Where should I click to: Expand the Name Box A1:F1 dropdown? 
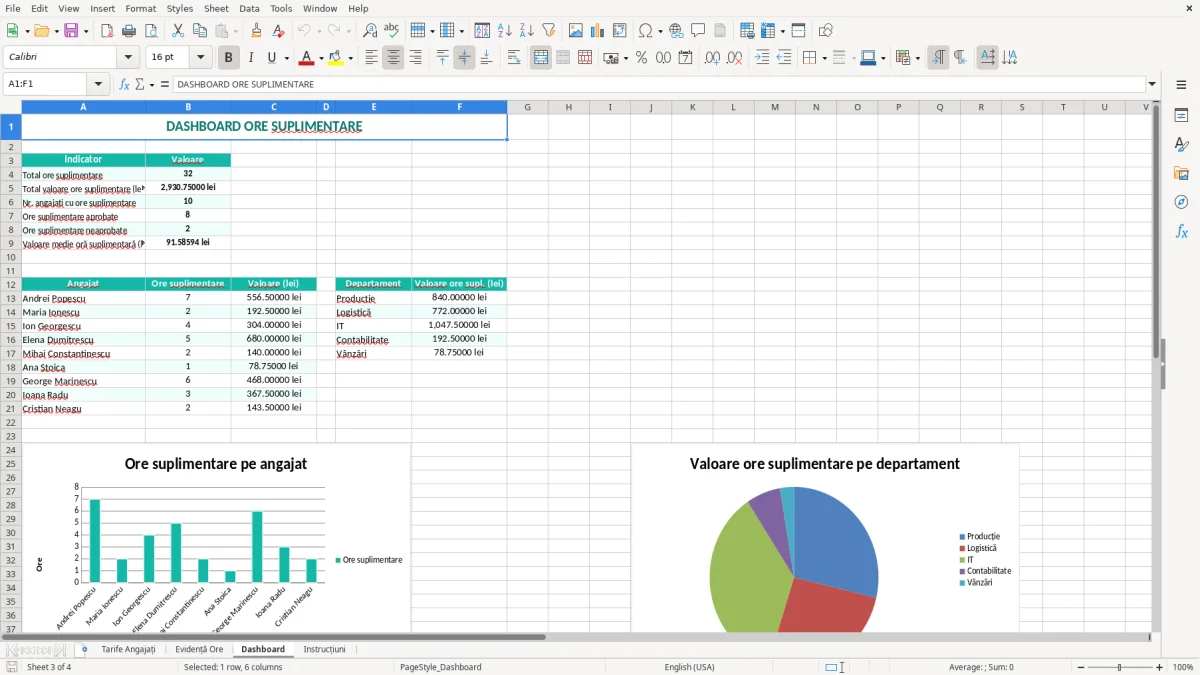pos(98,84)
